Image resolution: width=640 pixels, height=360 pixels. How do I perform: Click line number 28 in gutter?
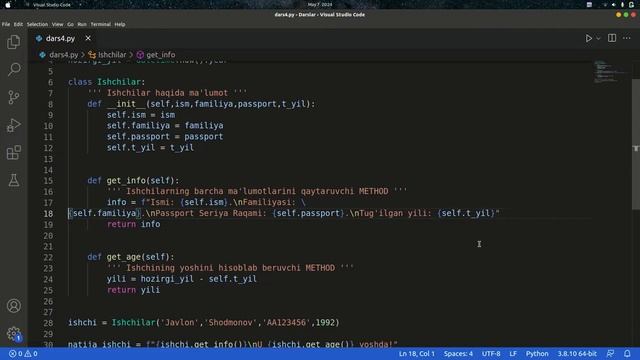pyautogui.click(x=48, y=323)
